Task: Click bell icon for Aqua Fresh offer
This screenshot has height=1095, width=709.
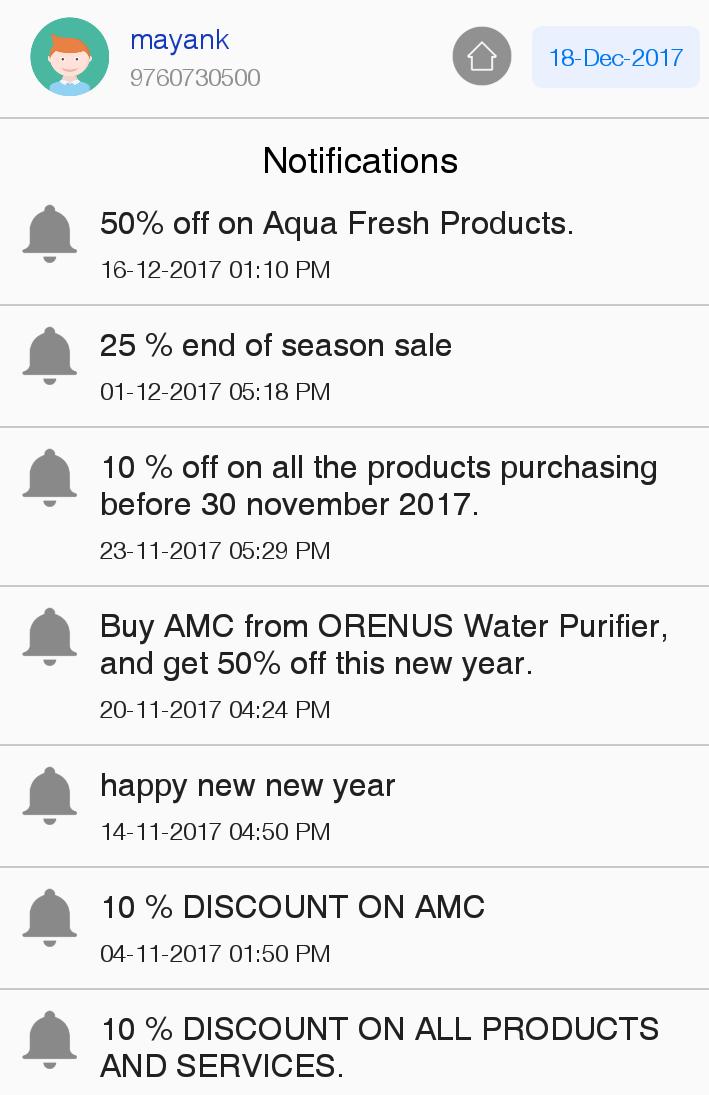Action: click(x=50, y=234)
